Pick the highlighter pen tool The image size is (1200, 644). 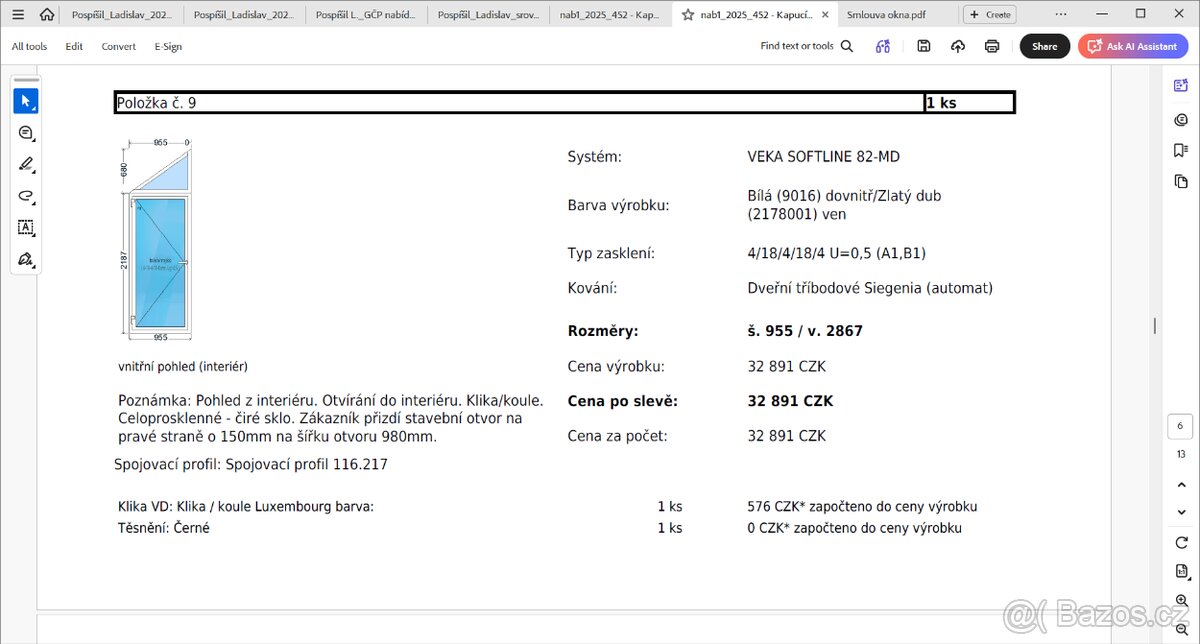(x=26, y=165)
